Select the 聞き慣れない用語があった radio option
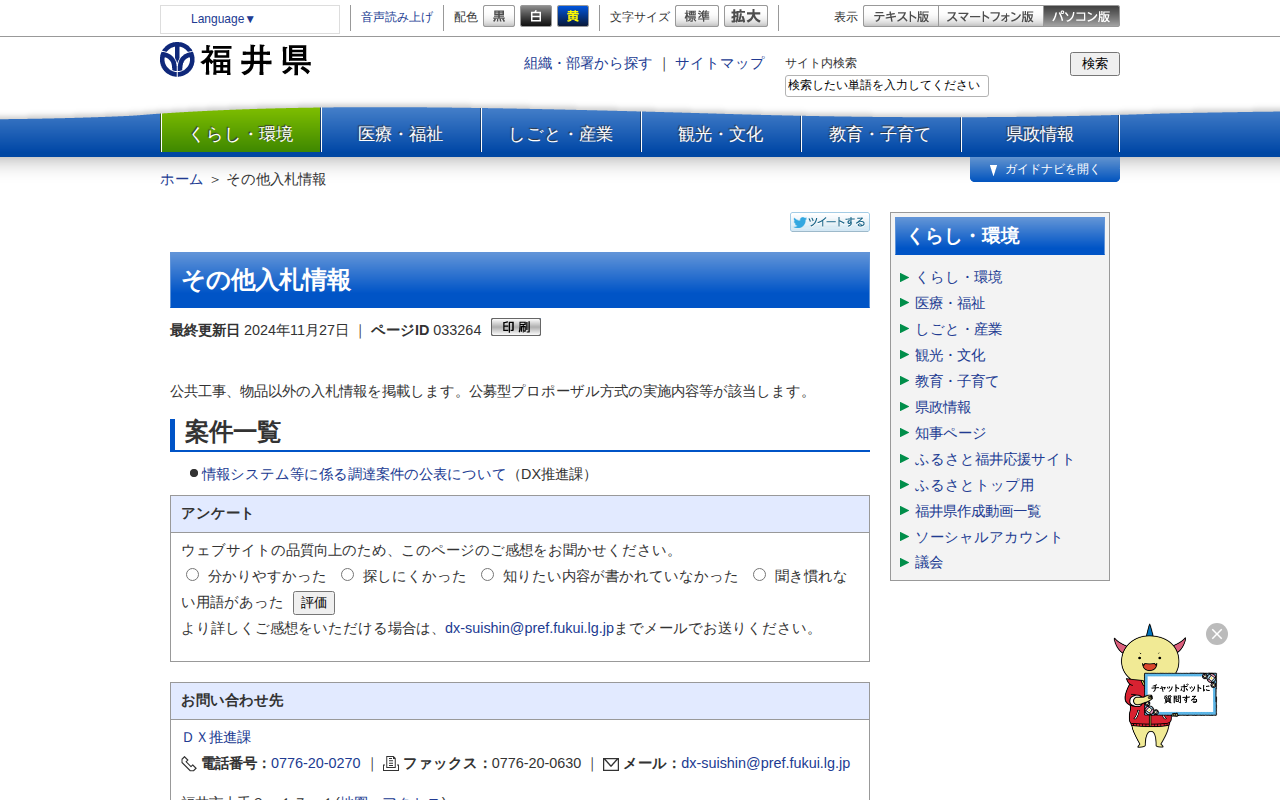This screenshot has width=1280, height=800. (x=760, y=575)
